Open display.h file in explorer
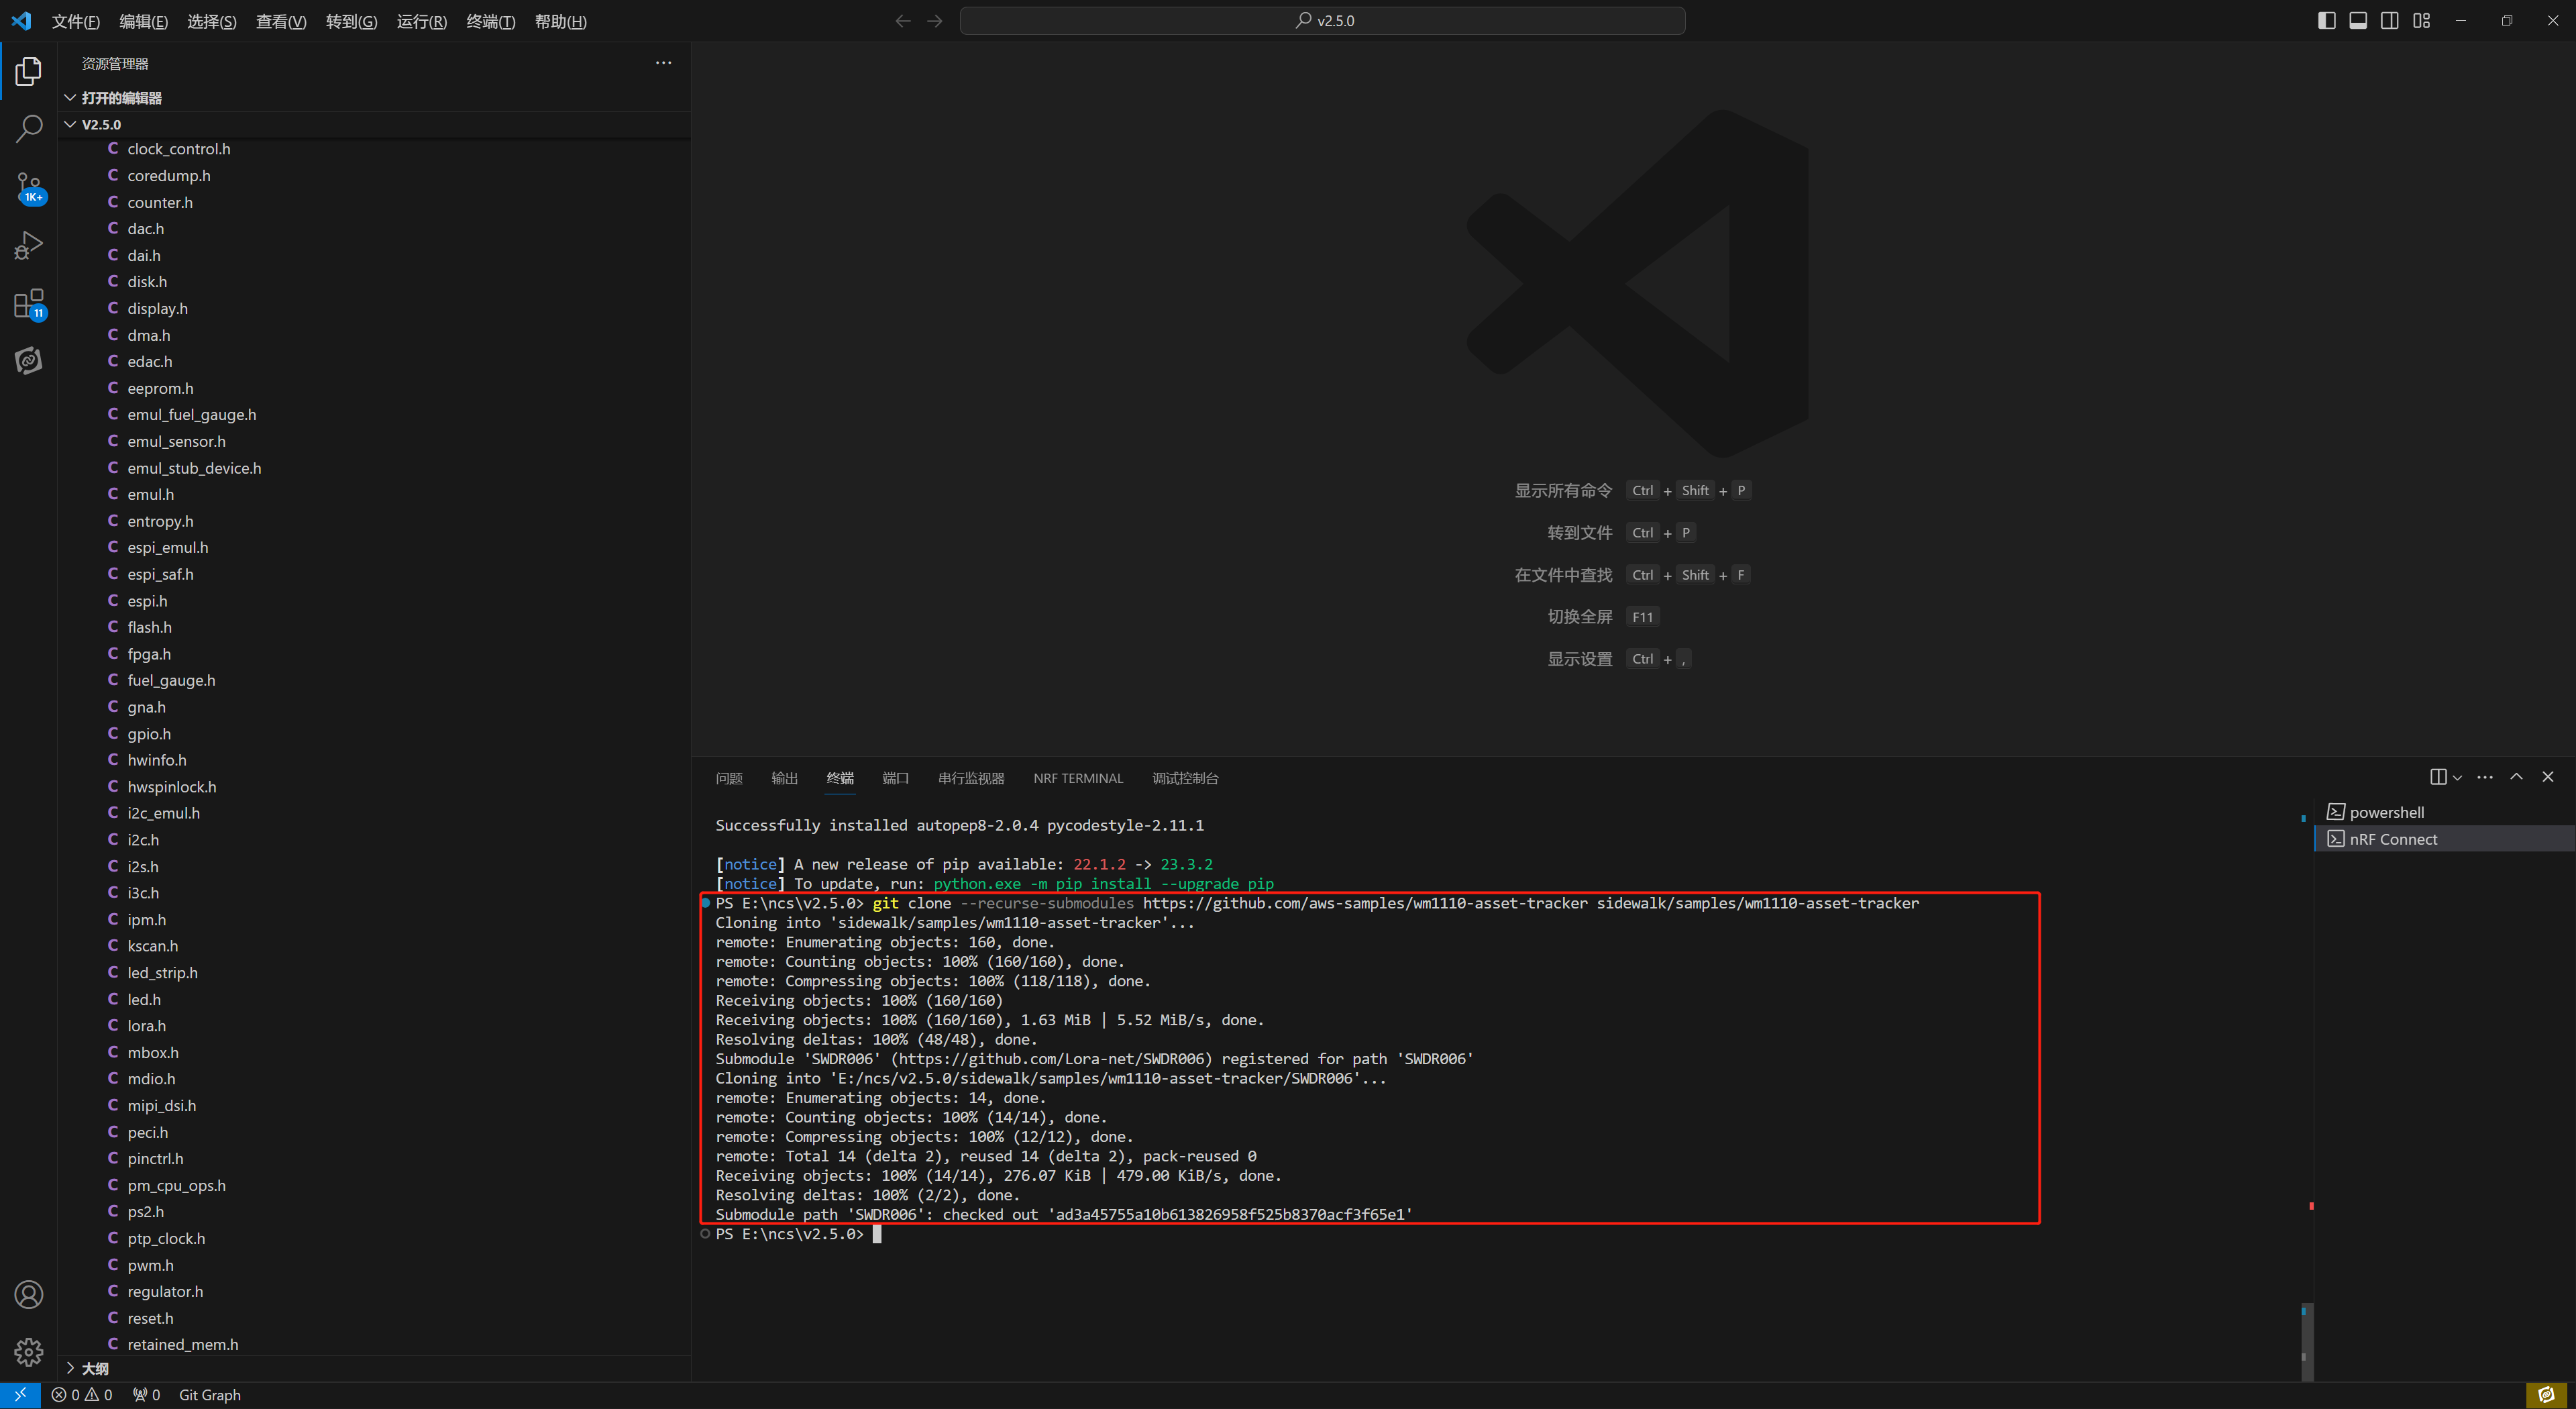The image size is (2576, 1409). pos(374,308)
